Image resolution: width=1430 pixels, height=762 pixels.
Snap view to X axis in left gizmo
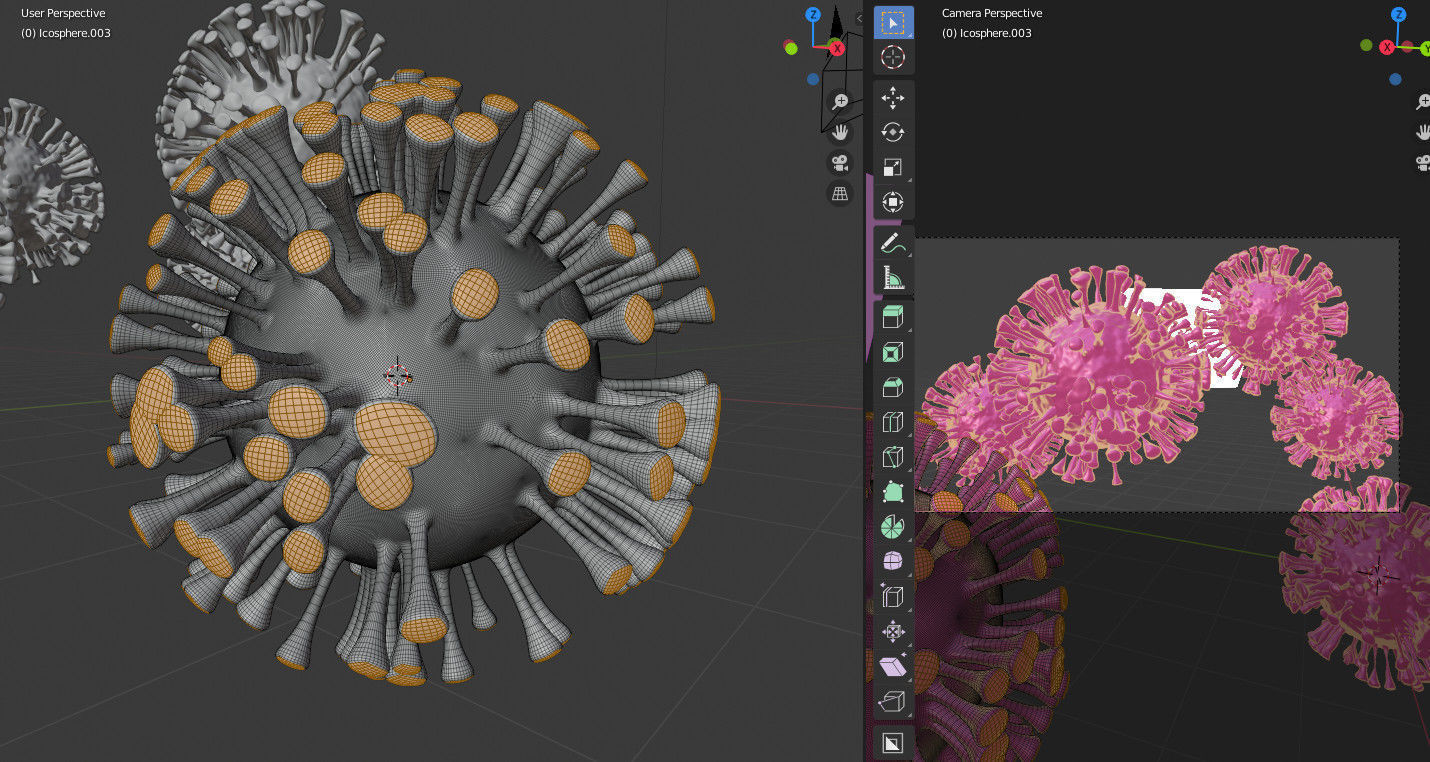pyautogui.click(x=838, y=47)
